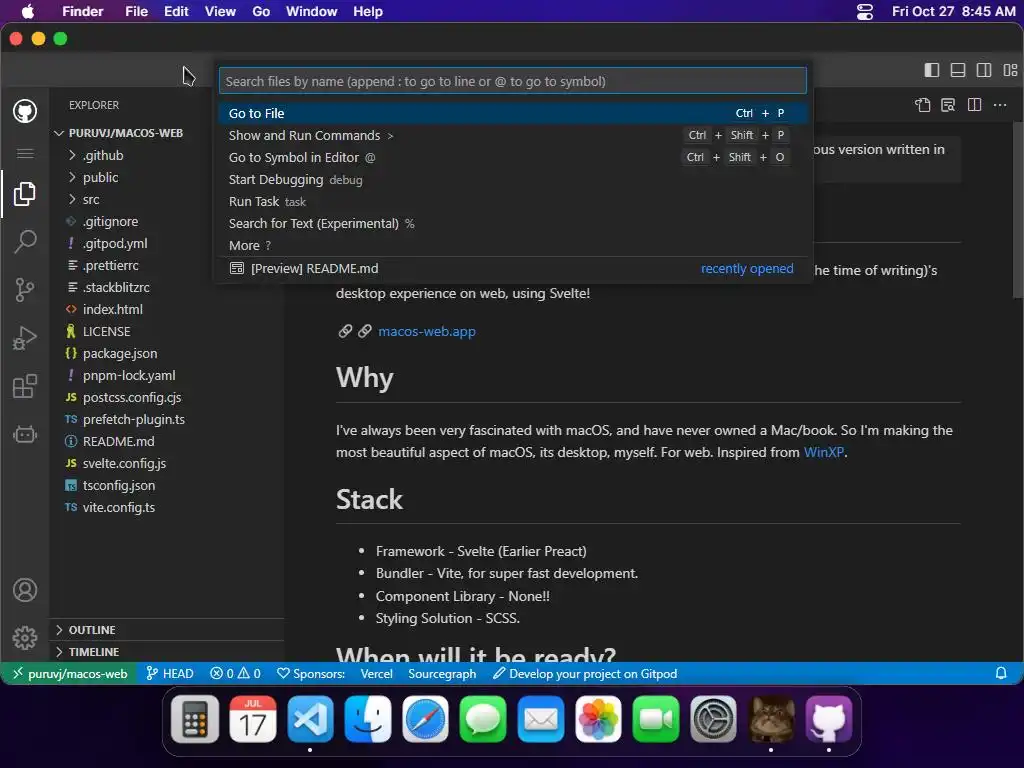Open the WinXP link
The image size is (1024, 768).
824,452
